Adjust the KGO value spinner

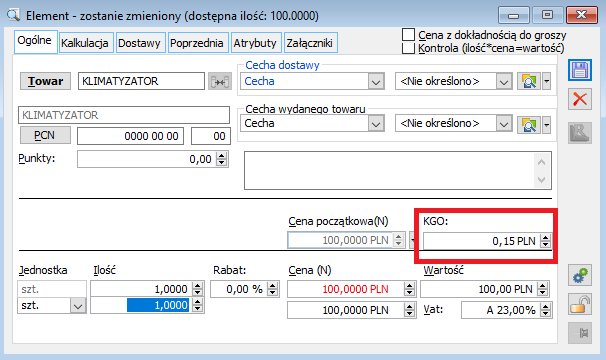pos(545,241)
